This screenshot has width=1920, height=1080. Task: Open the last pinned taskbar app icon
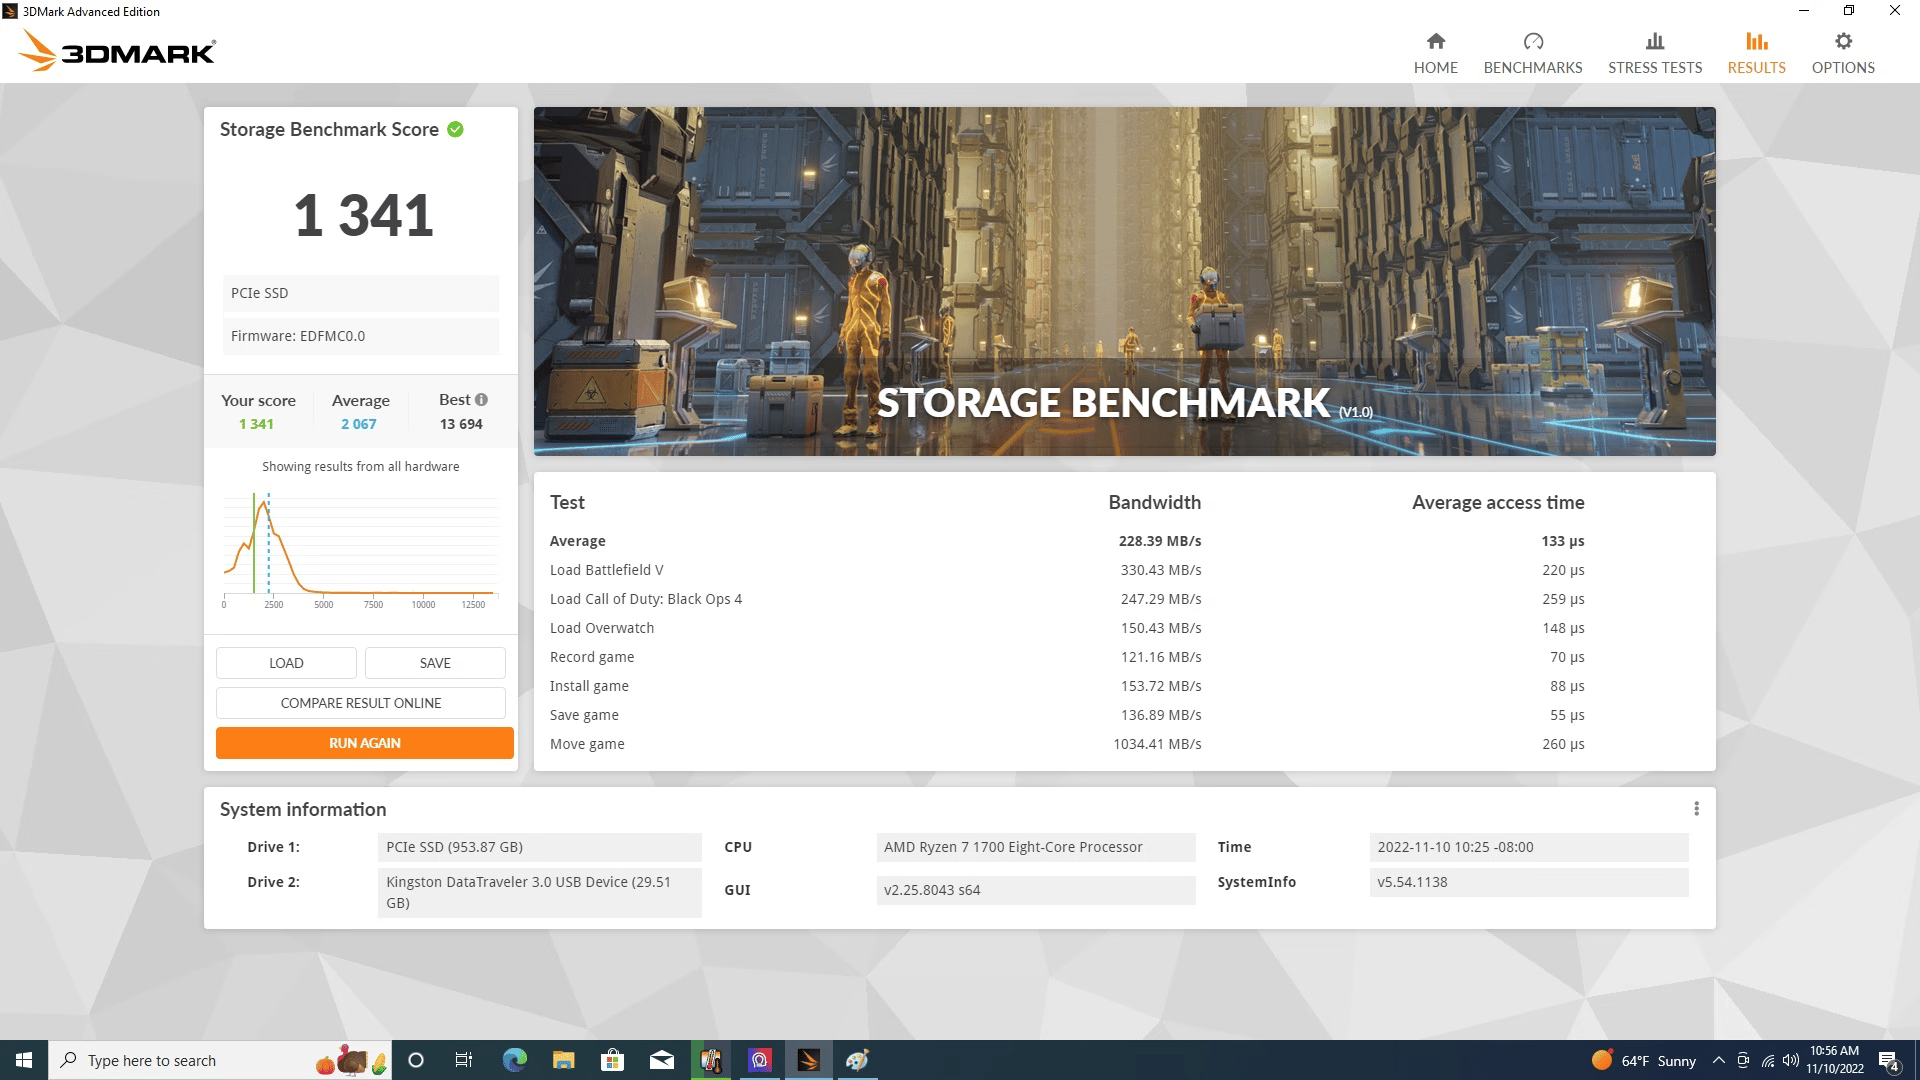857,1060
